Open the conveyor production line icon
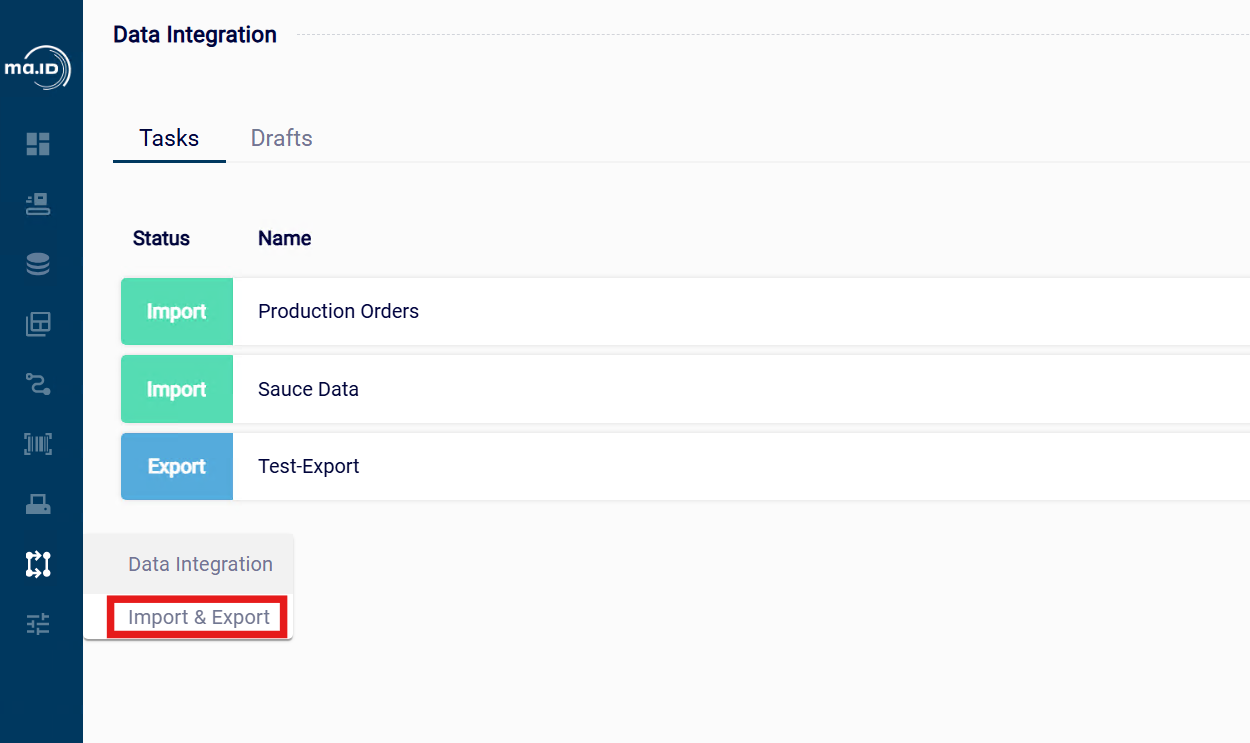This screenshot has height=743, width=1250. (x=38, y=204)
